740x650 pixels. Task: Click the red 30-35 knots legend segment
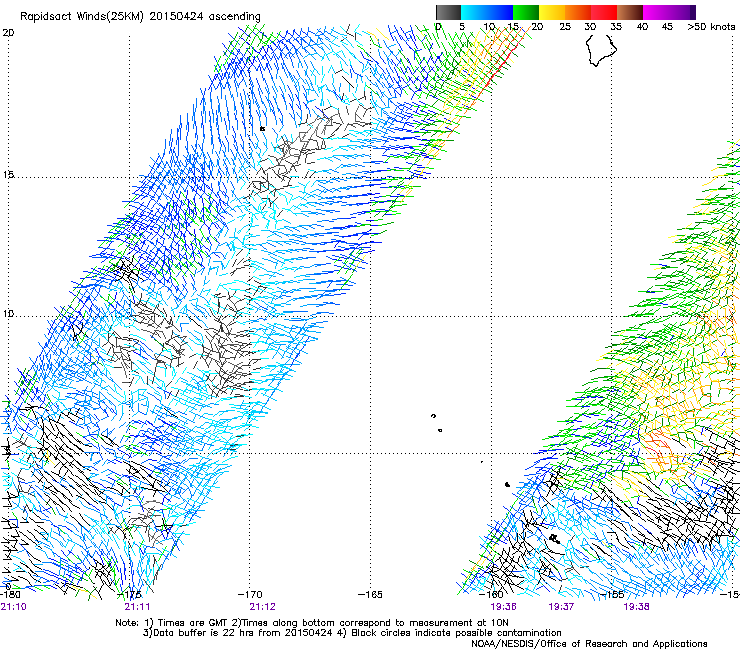[x=604, y=12]
